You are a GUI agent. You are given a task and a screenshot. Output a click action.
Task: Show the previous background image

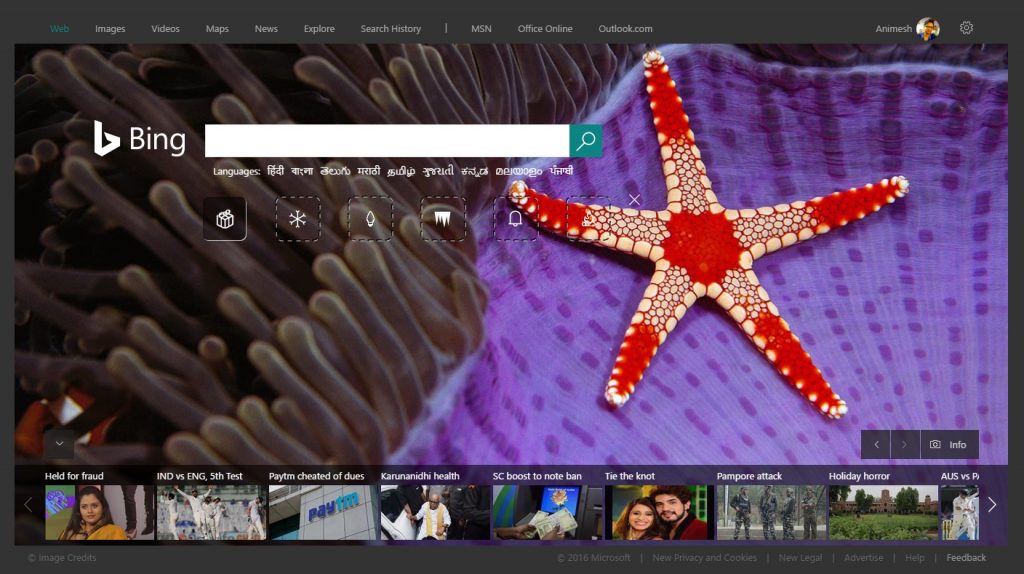(x=876, y=444)
